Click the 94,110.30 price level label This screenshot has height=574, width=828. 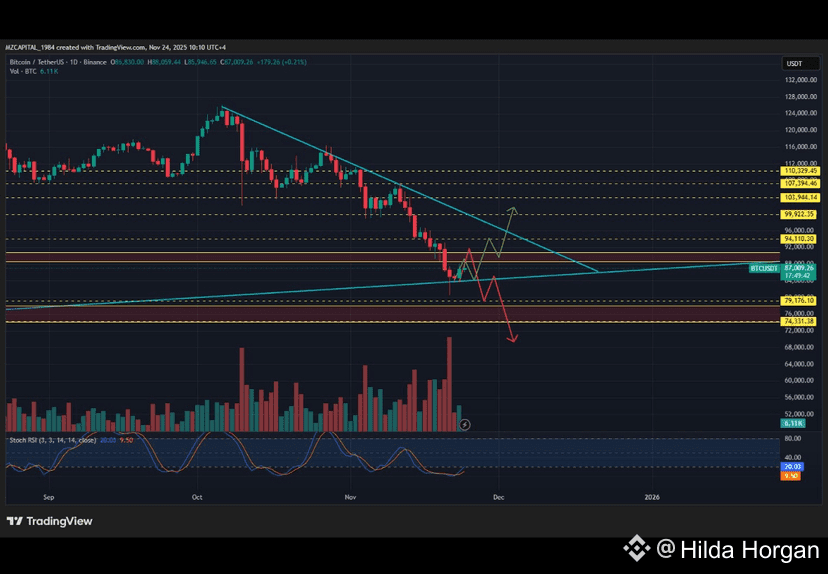click(799, 239)
